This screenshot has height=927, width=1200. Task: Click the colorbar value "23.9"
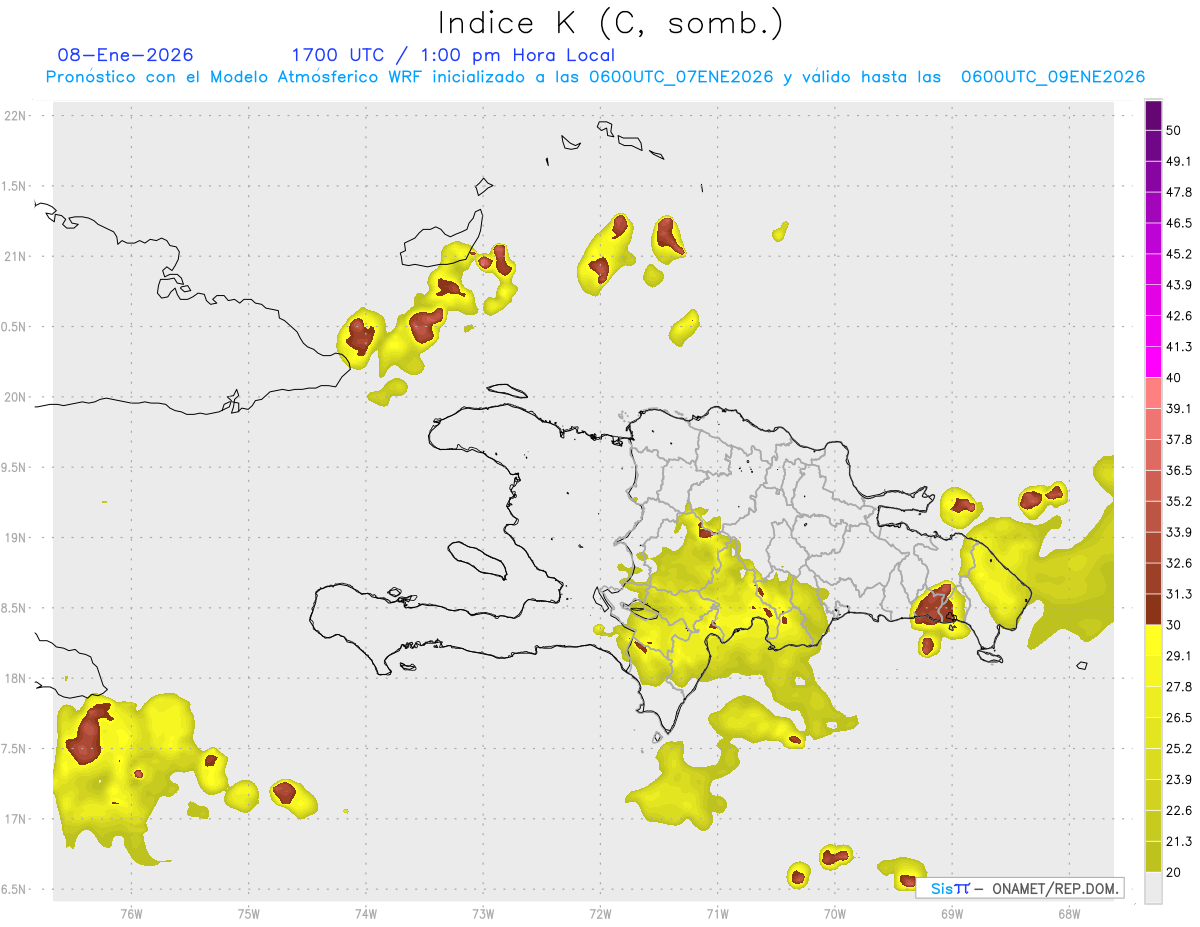pos(1178,780)
